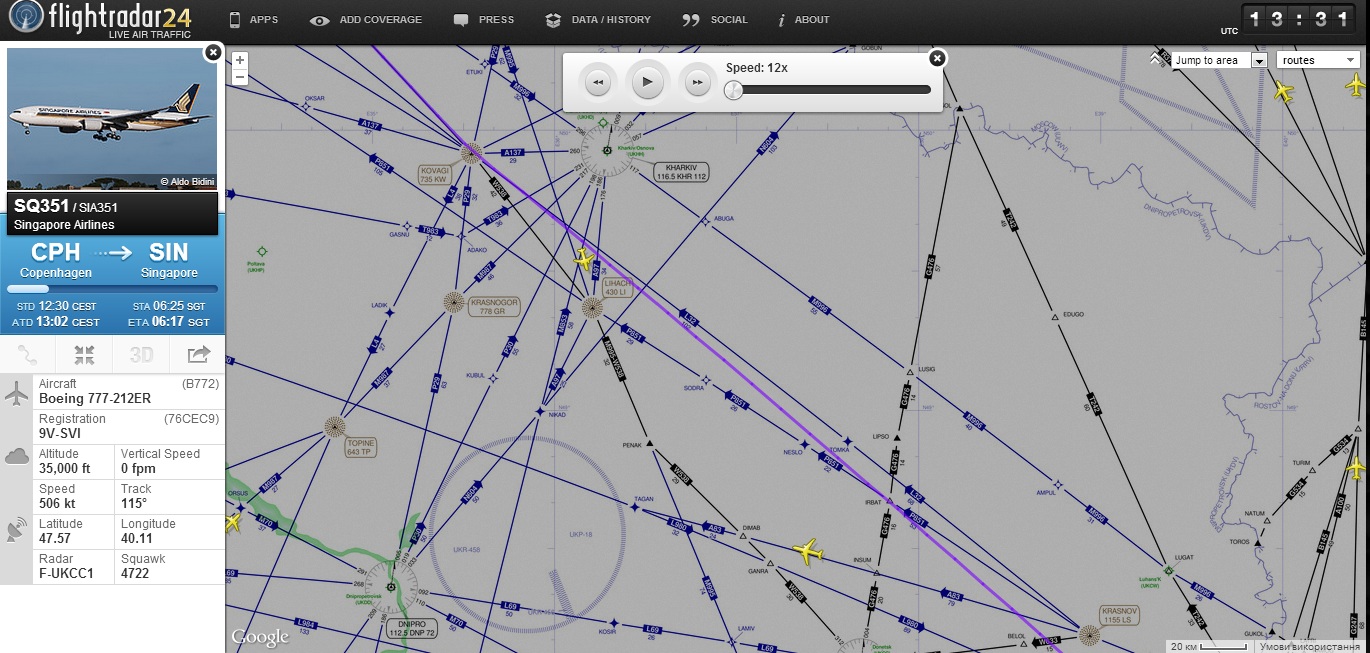The width and height of the screenshot is (1370, 653).
Task: Click the Singapore Airlines aircraft photo
Action: pos(112,118)
